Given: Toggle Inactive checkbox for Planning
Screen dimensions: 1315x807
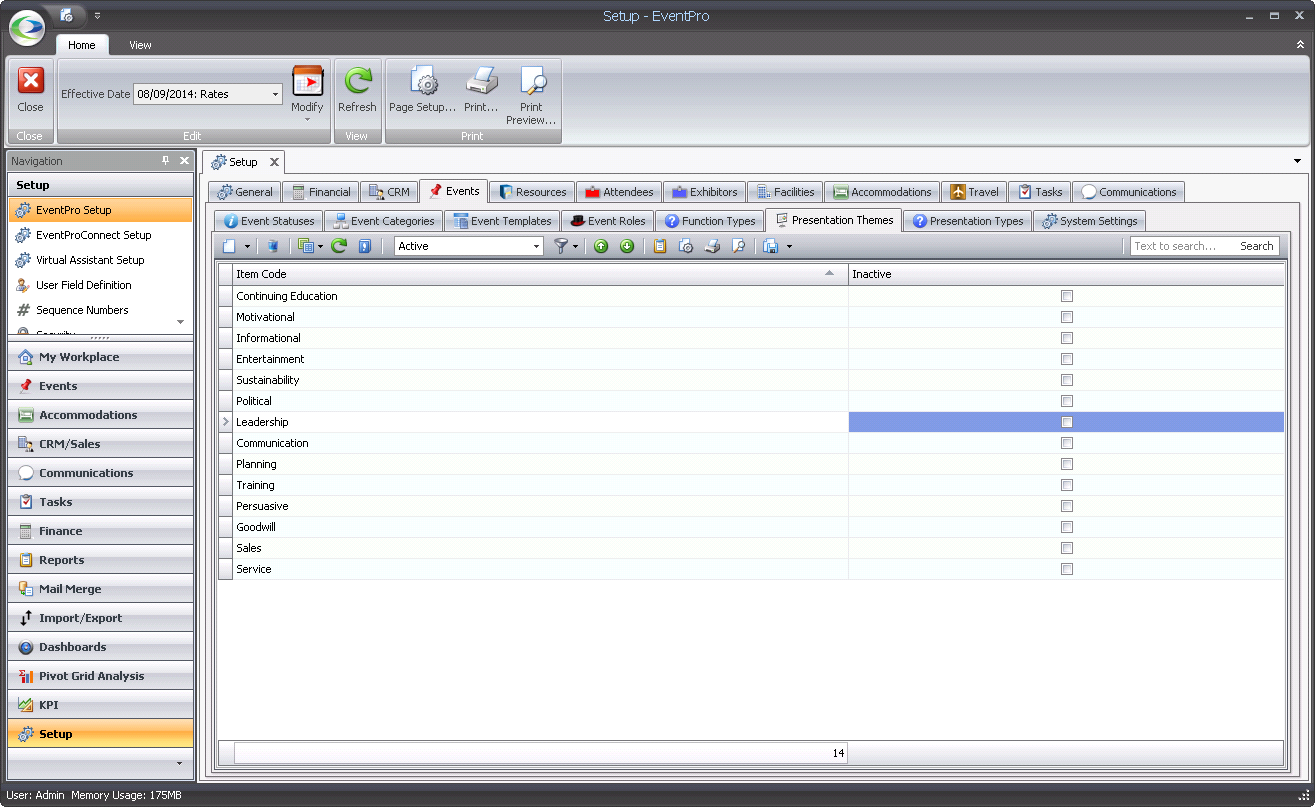Looking at the screenshot, I should coord(1067,464).
